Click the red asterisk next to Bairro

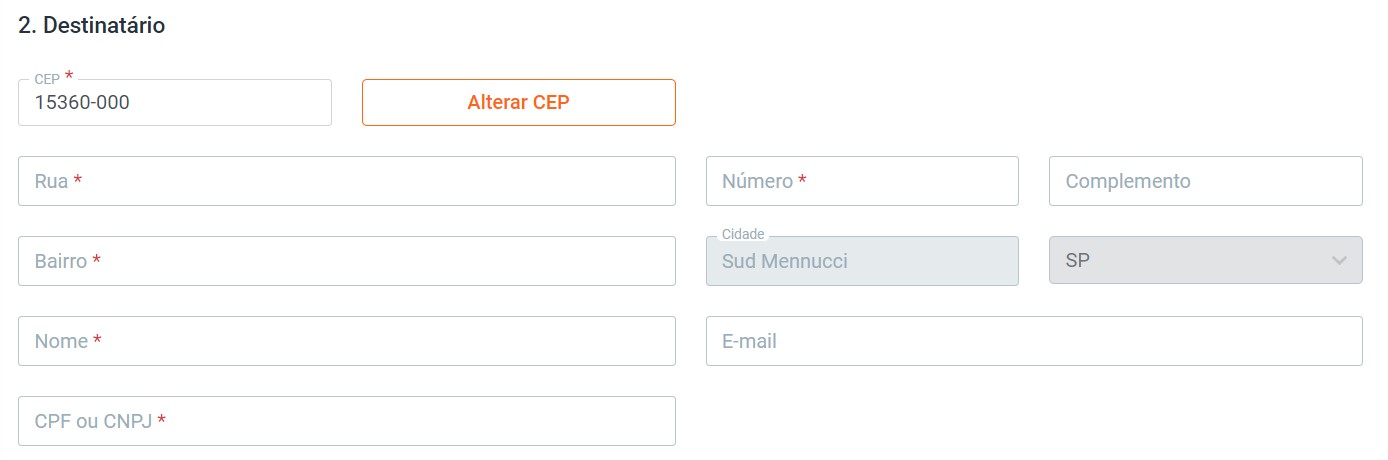coord(96,261)
